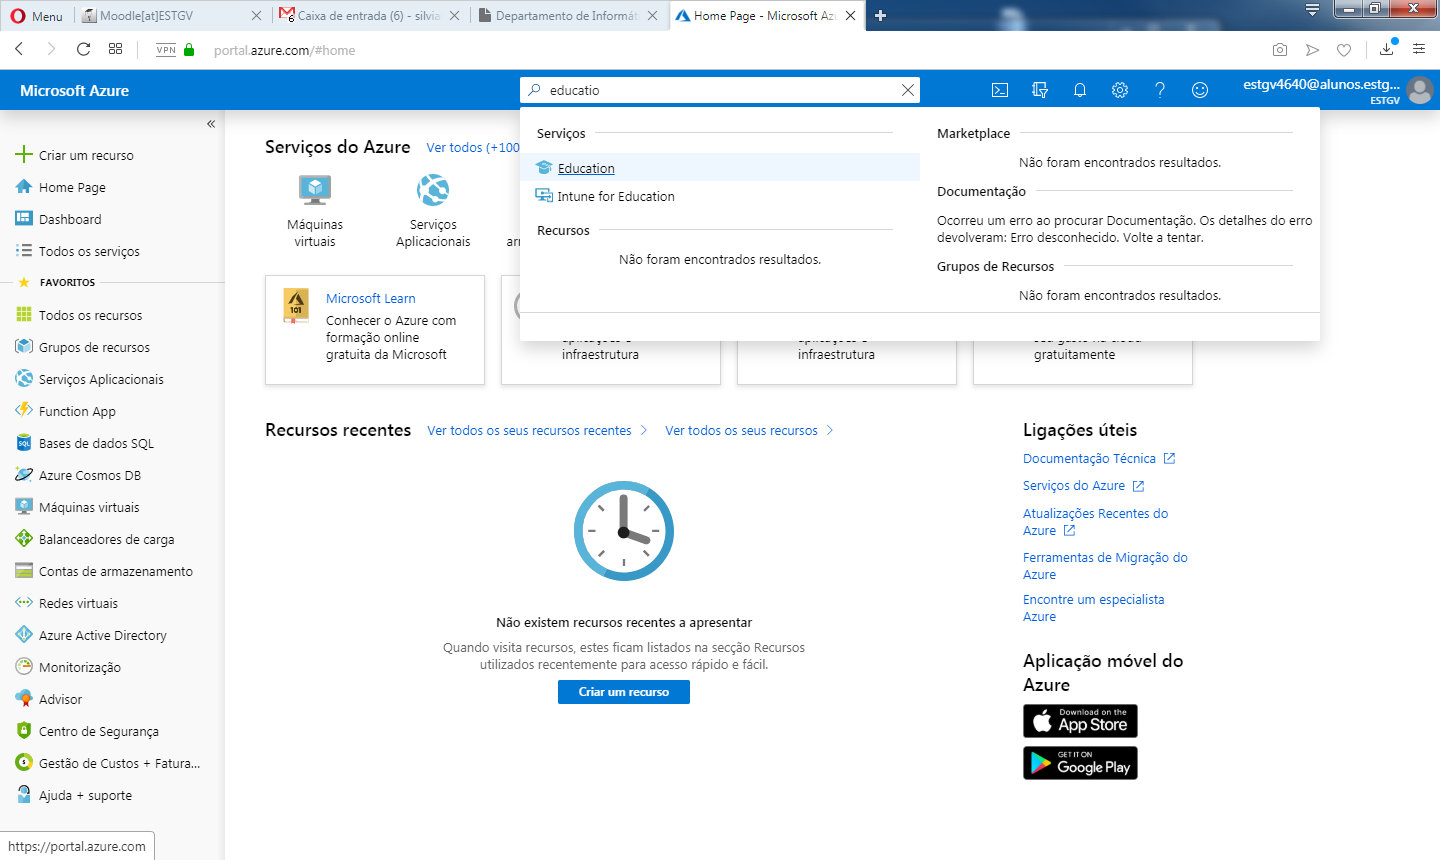Open the Microsoft Learn card
This screenshot has width=1440, height=860.
click(375, 330)
